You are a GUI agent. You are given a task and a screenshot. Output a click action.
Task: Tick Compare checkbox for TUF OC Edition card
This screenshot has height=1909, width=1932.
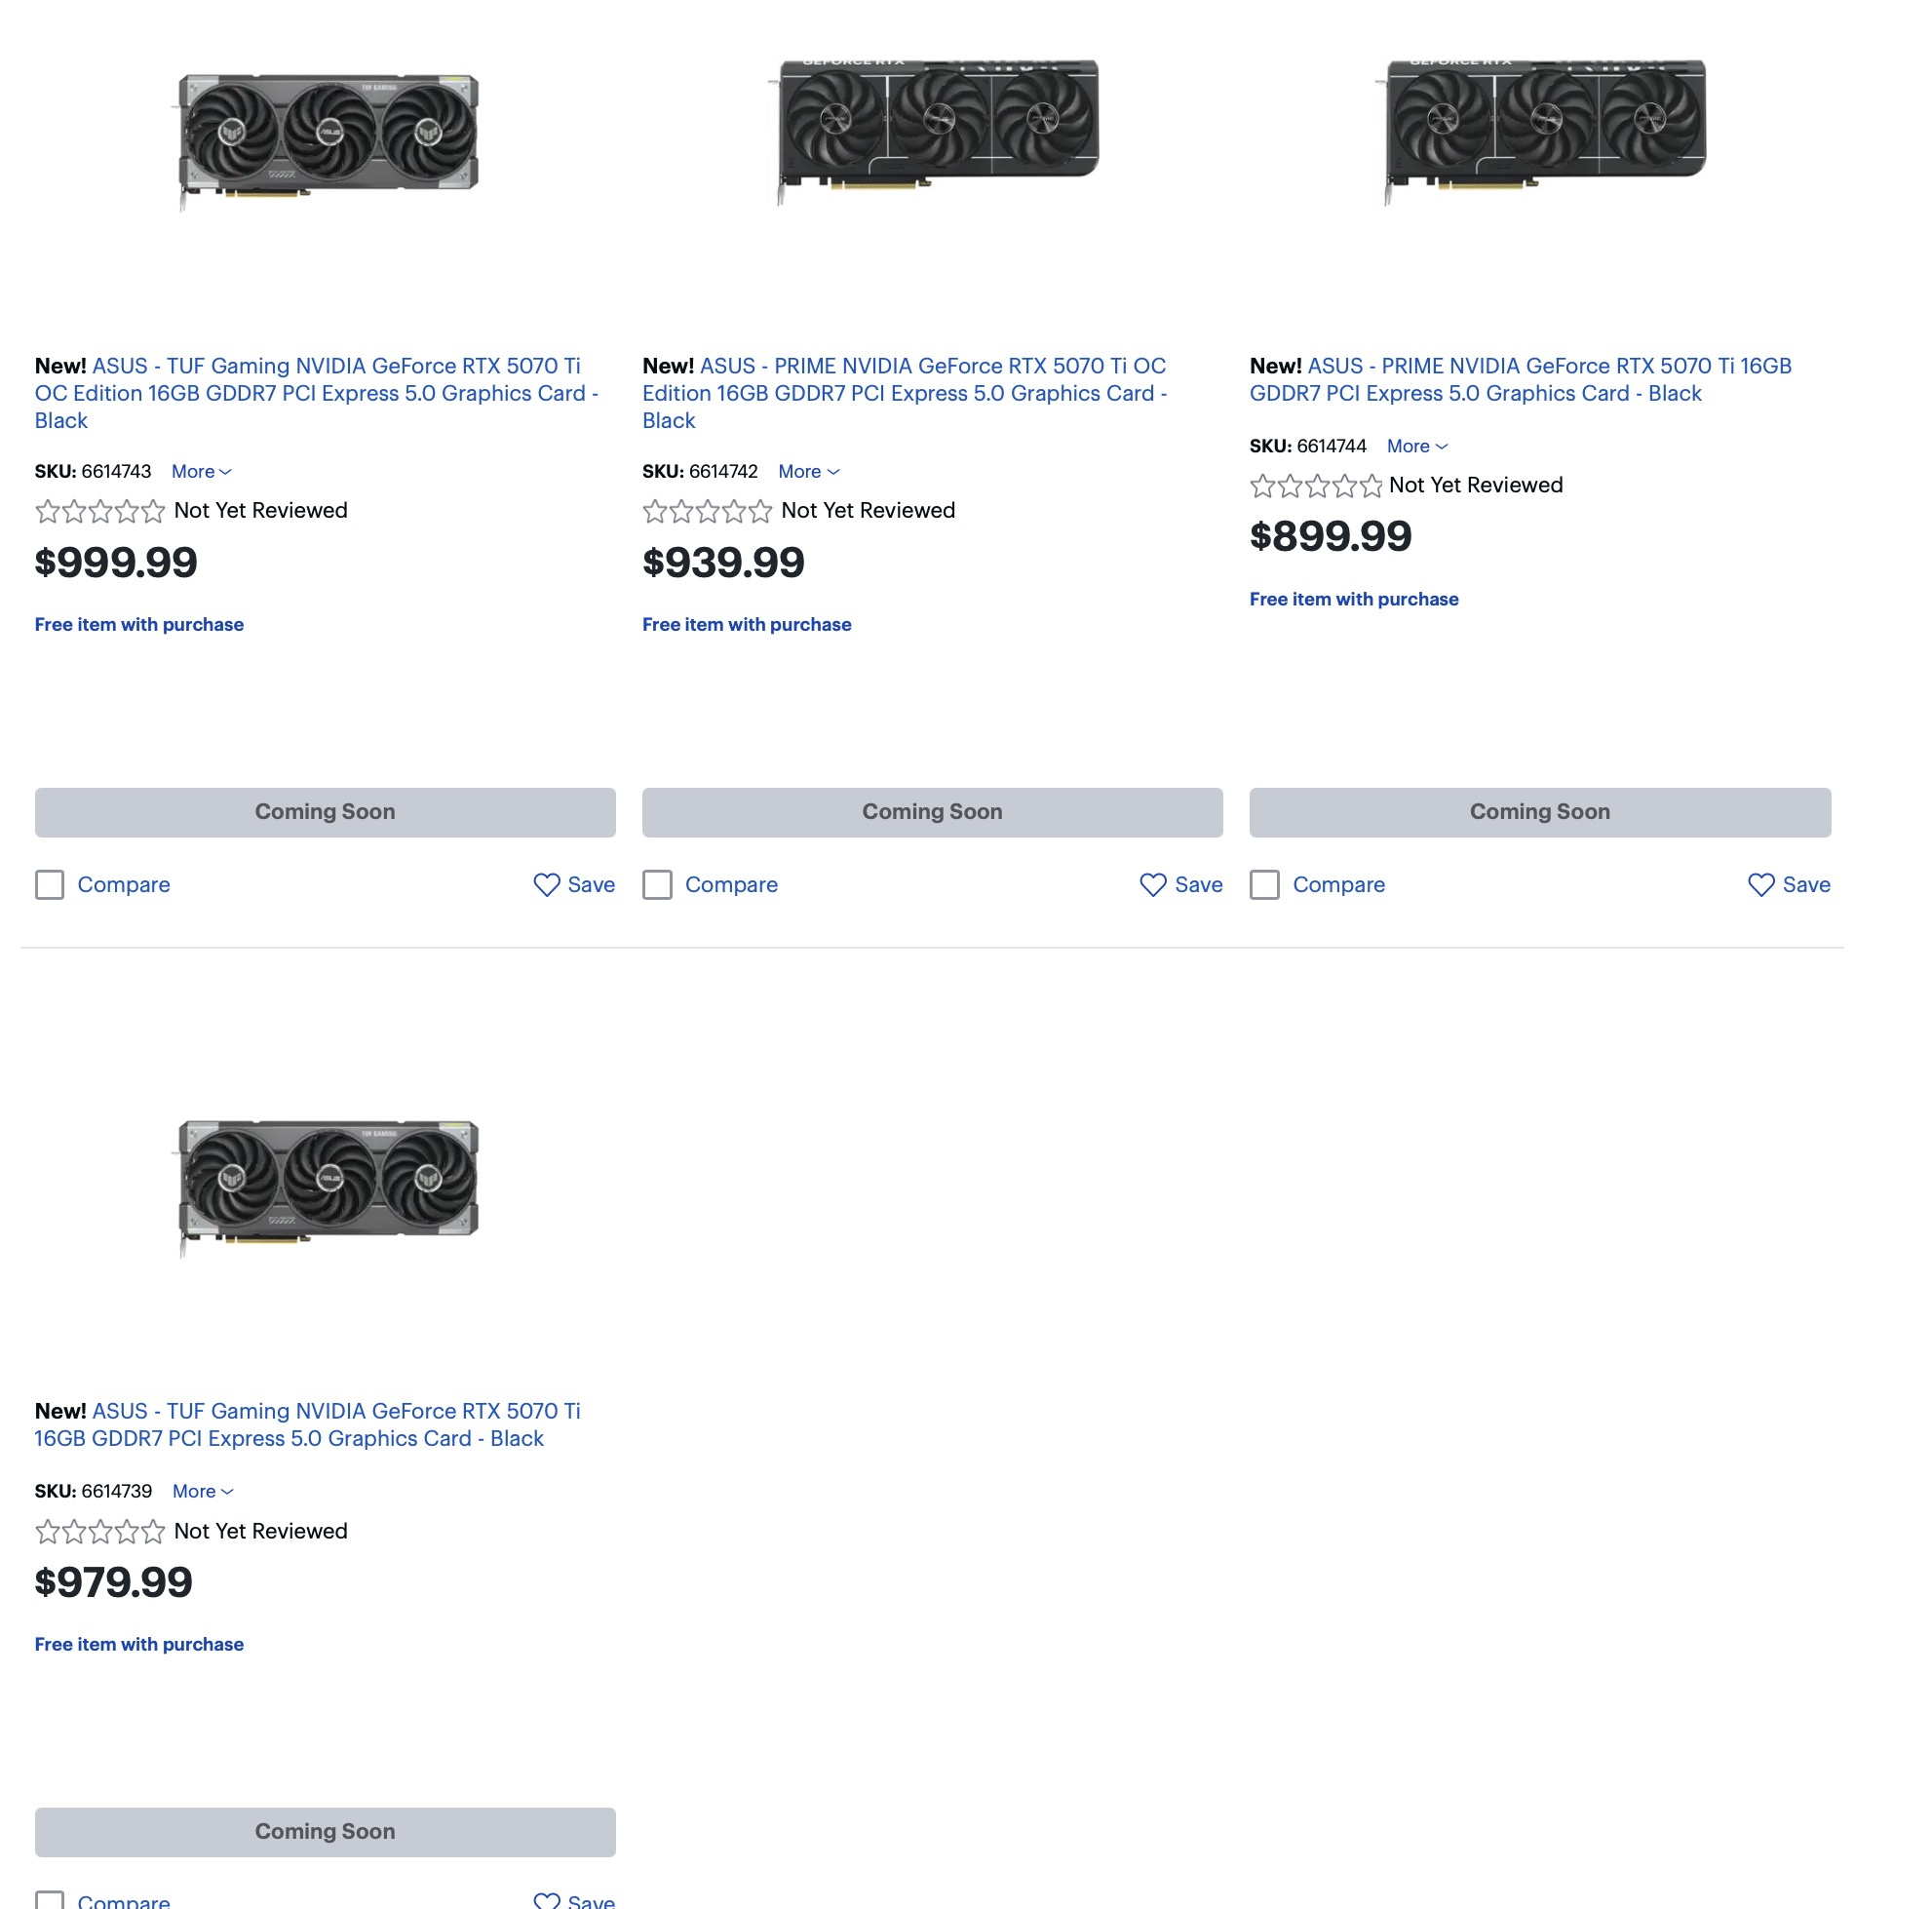[x=50, y=885]
